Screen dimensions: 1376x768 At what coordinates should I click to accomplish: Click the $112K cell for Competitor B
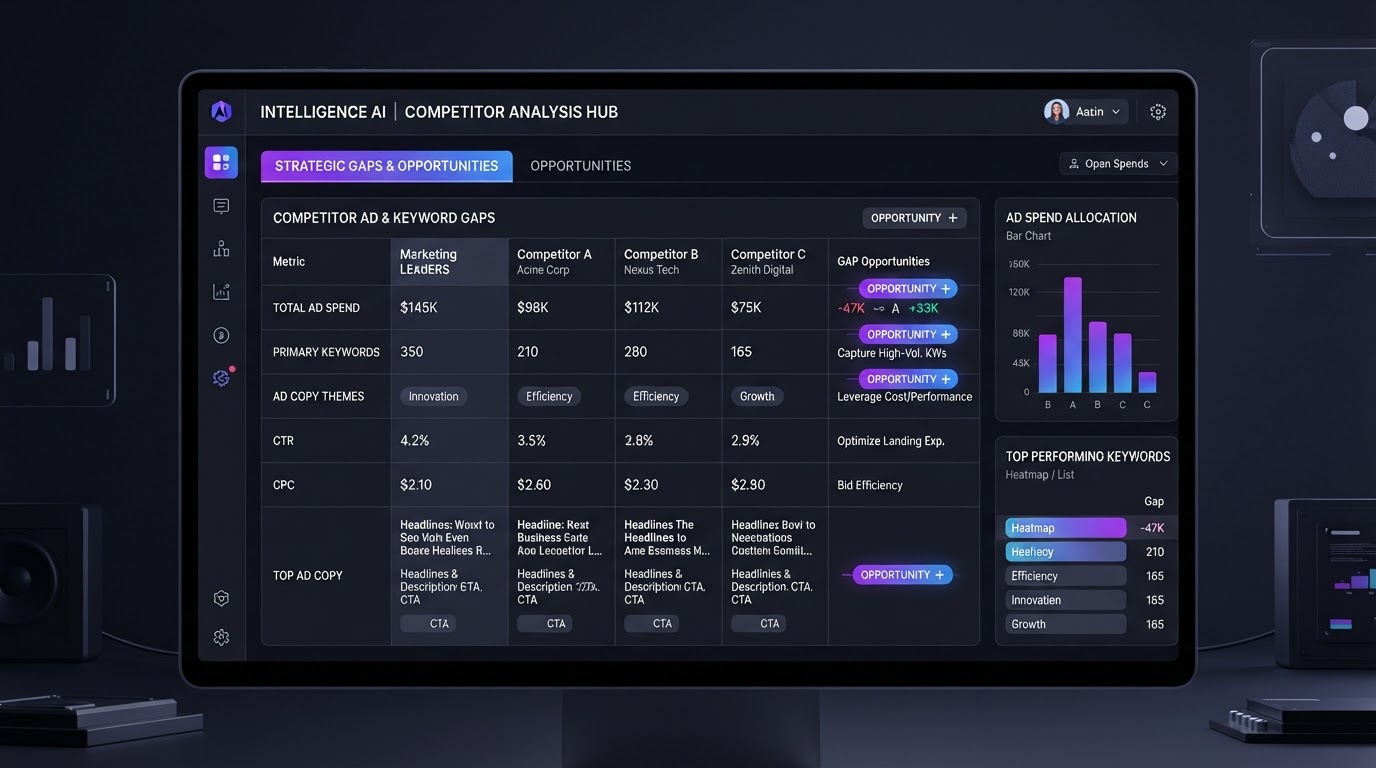click(642, 308)
